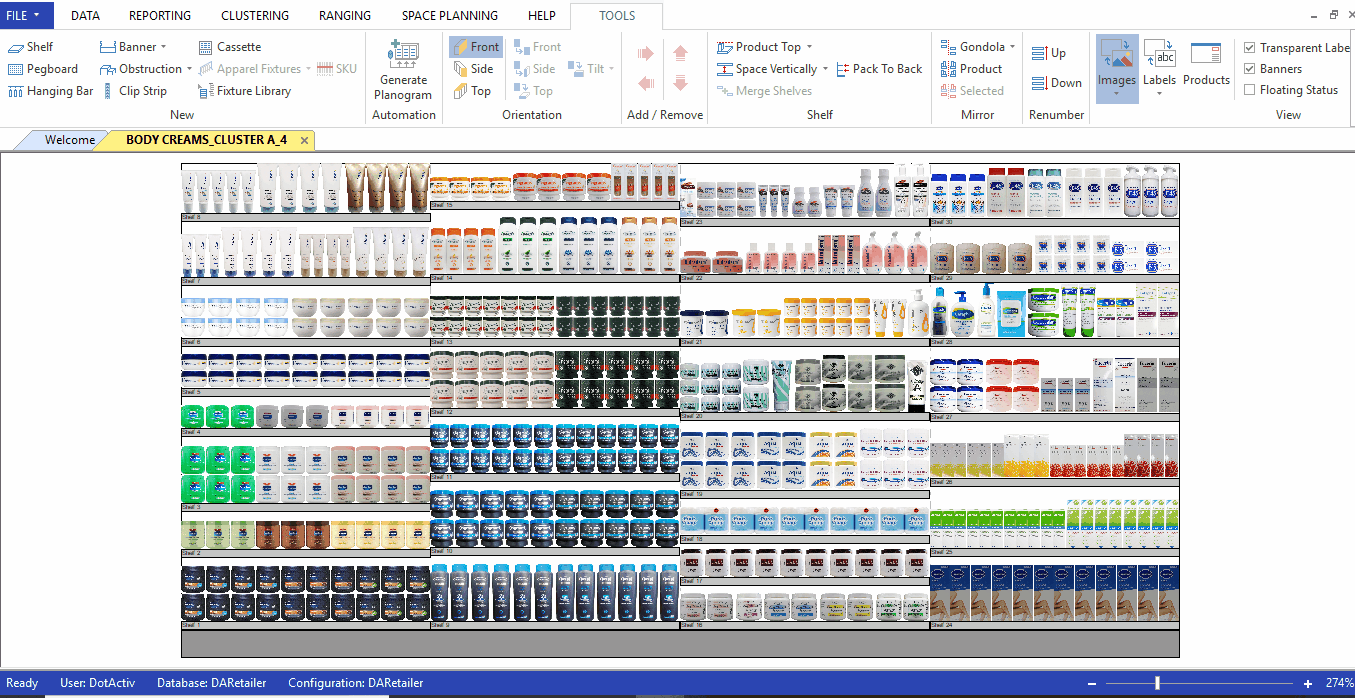Expand the Gondola mirror dropdown
The width and height of the screenshot is (1355, 698).
1012,47
